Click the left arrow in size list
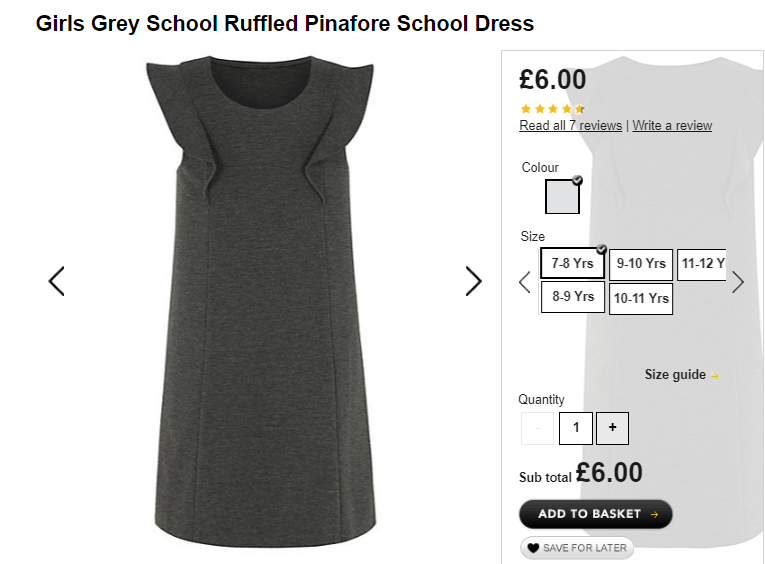The image size is (765, 564). 525,282
